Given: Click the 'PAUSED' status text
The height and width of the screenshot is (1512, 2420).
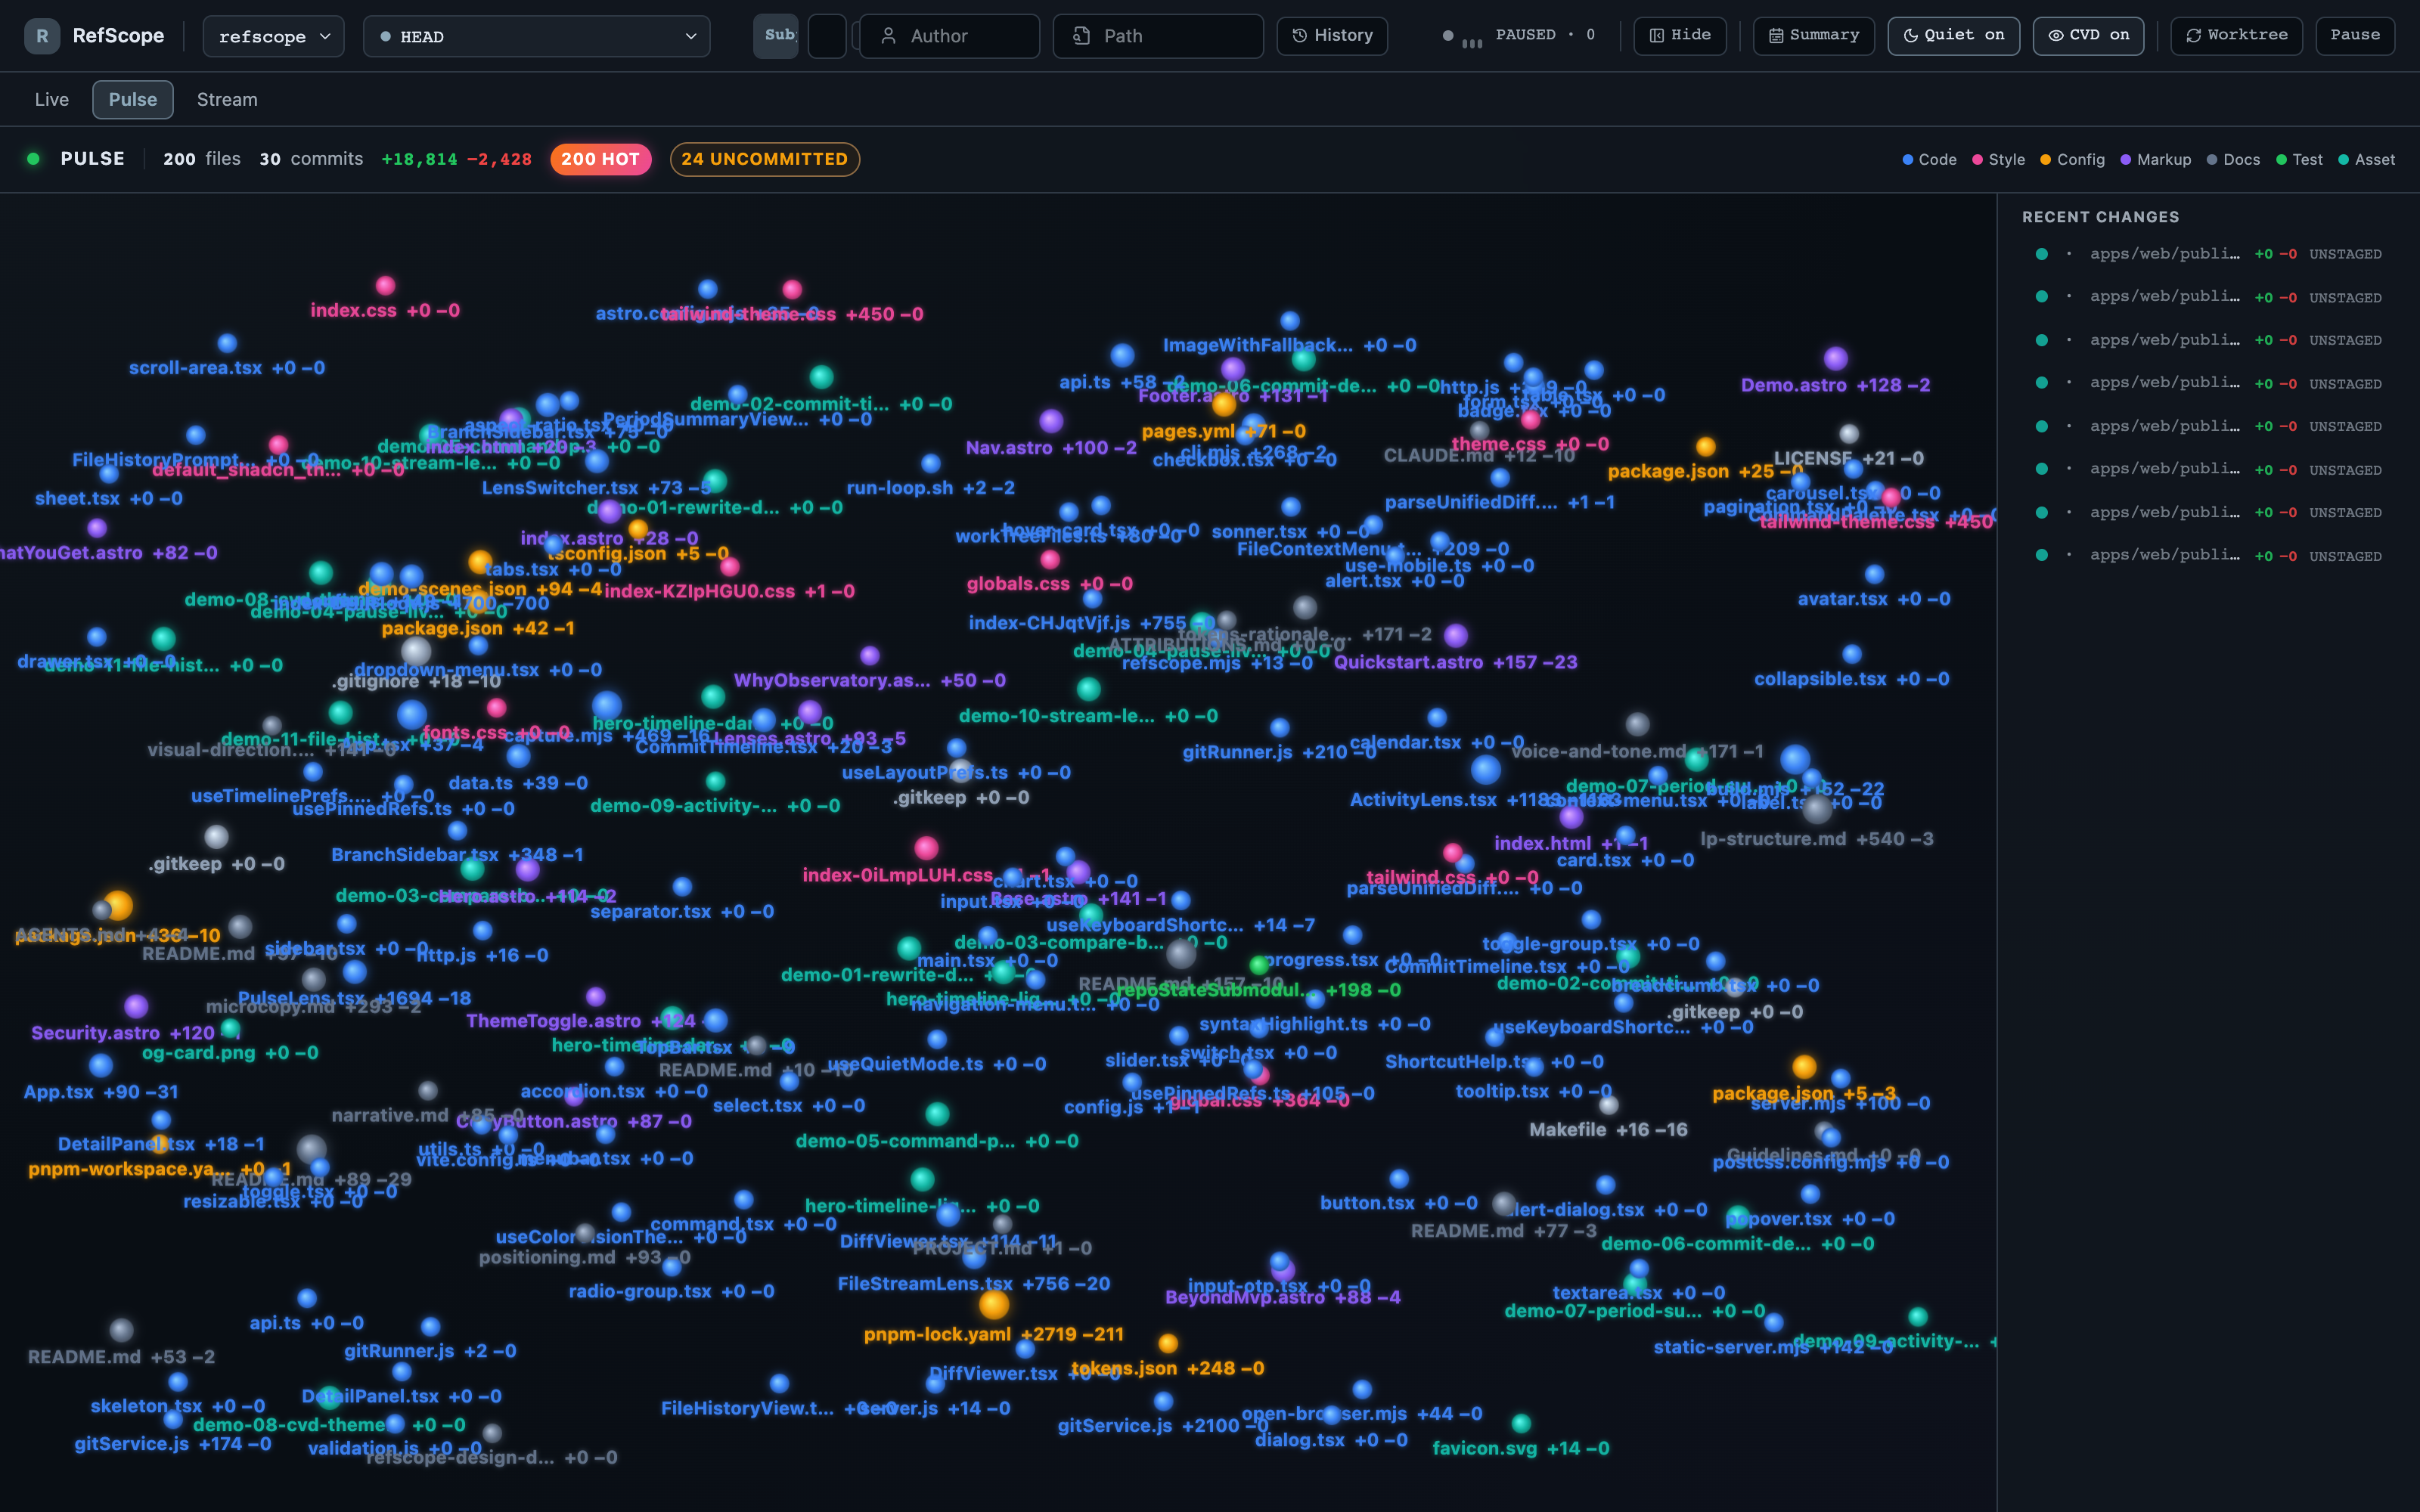Looking at the screenshot, I should [1525, 35].
